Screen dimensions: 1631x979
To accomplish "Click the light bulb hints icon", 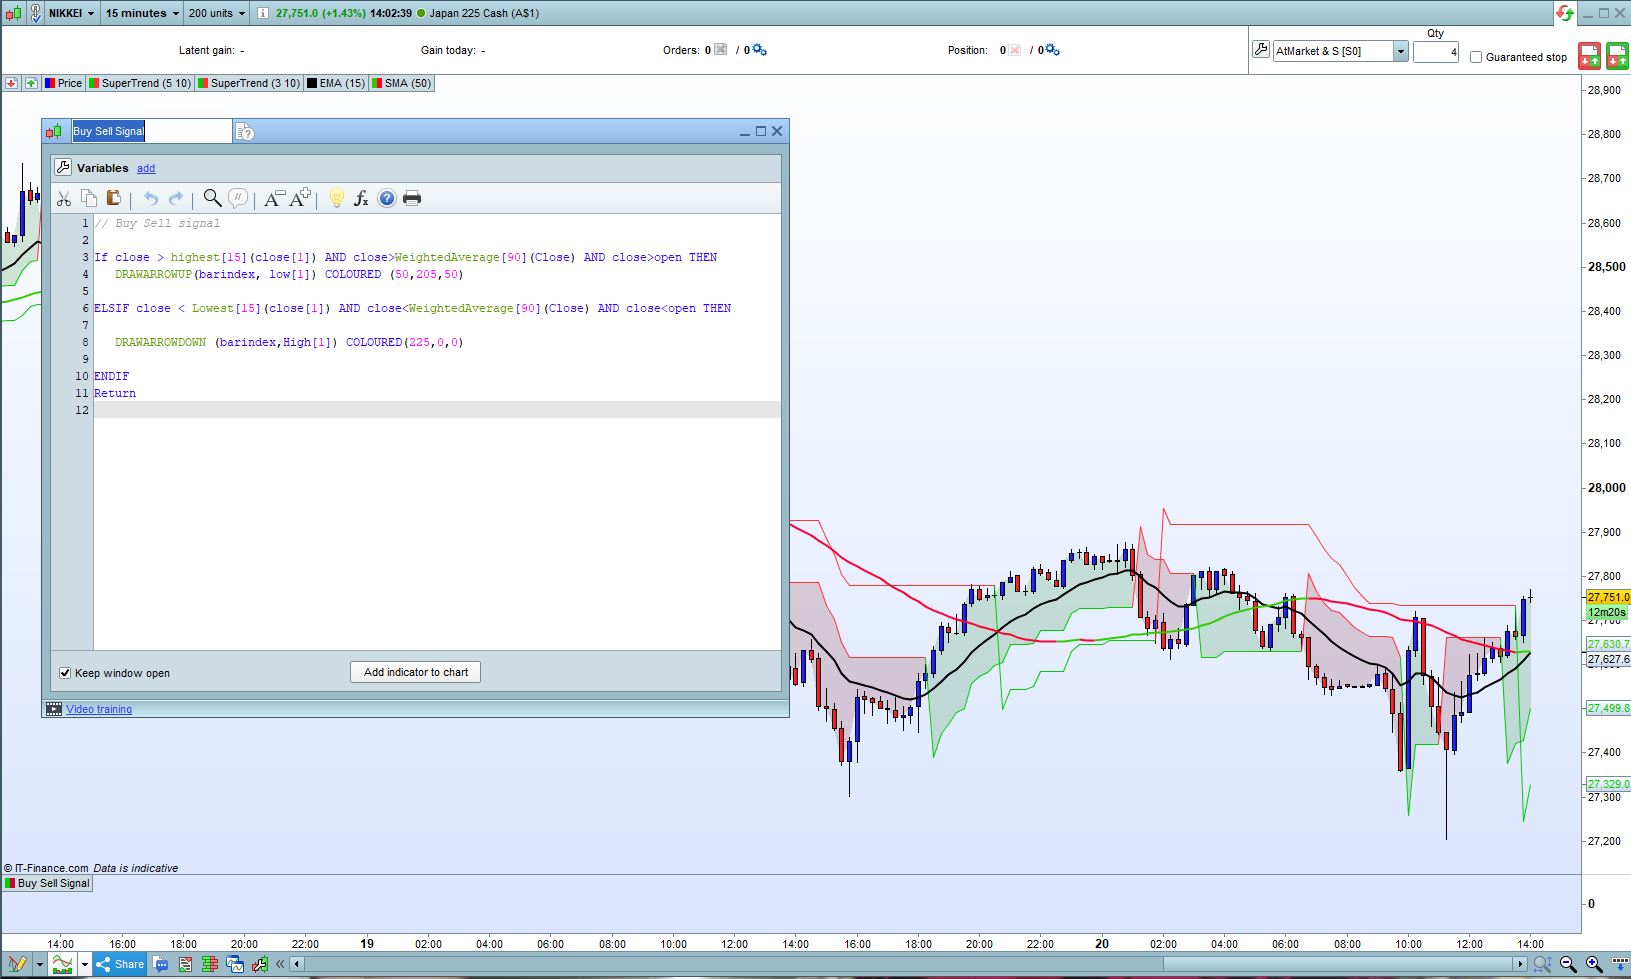I will pyautogui.click(x=336, y=198).
